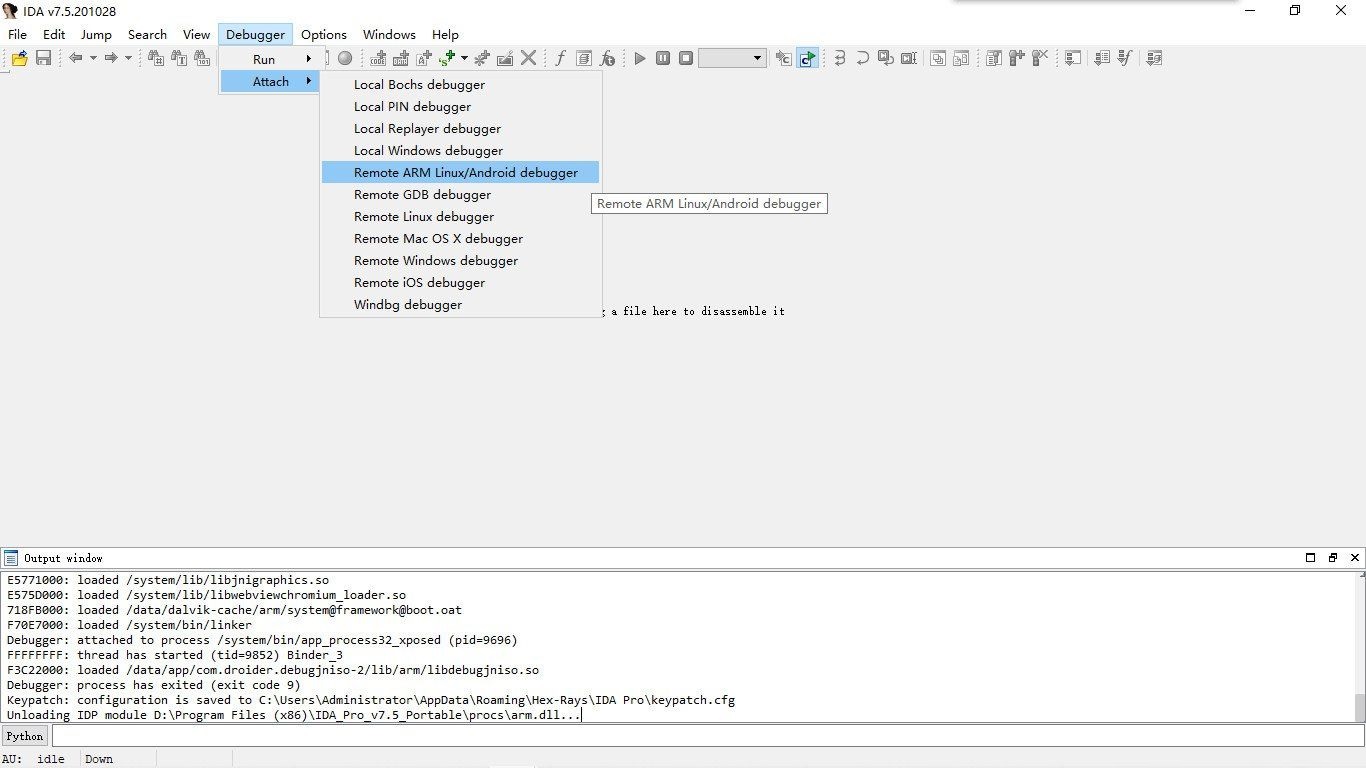Click the add watch toolbar icon
The width and height of the screenshot is (1366, 768).
[x=1017, y=58]
